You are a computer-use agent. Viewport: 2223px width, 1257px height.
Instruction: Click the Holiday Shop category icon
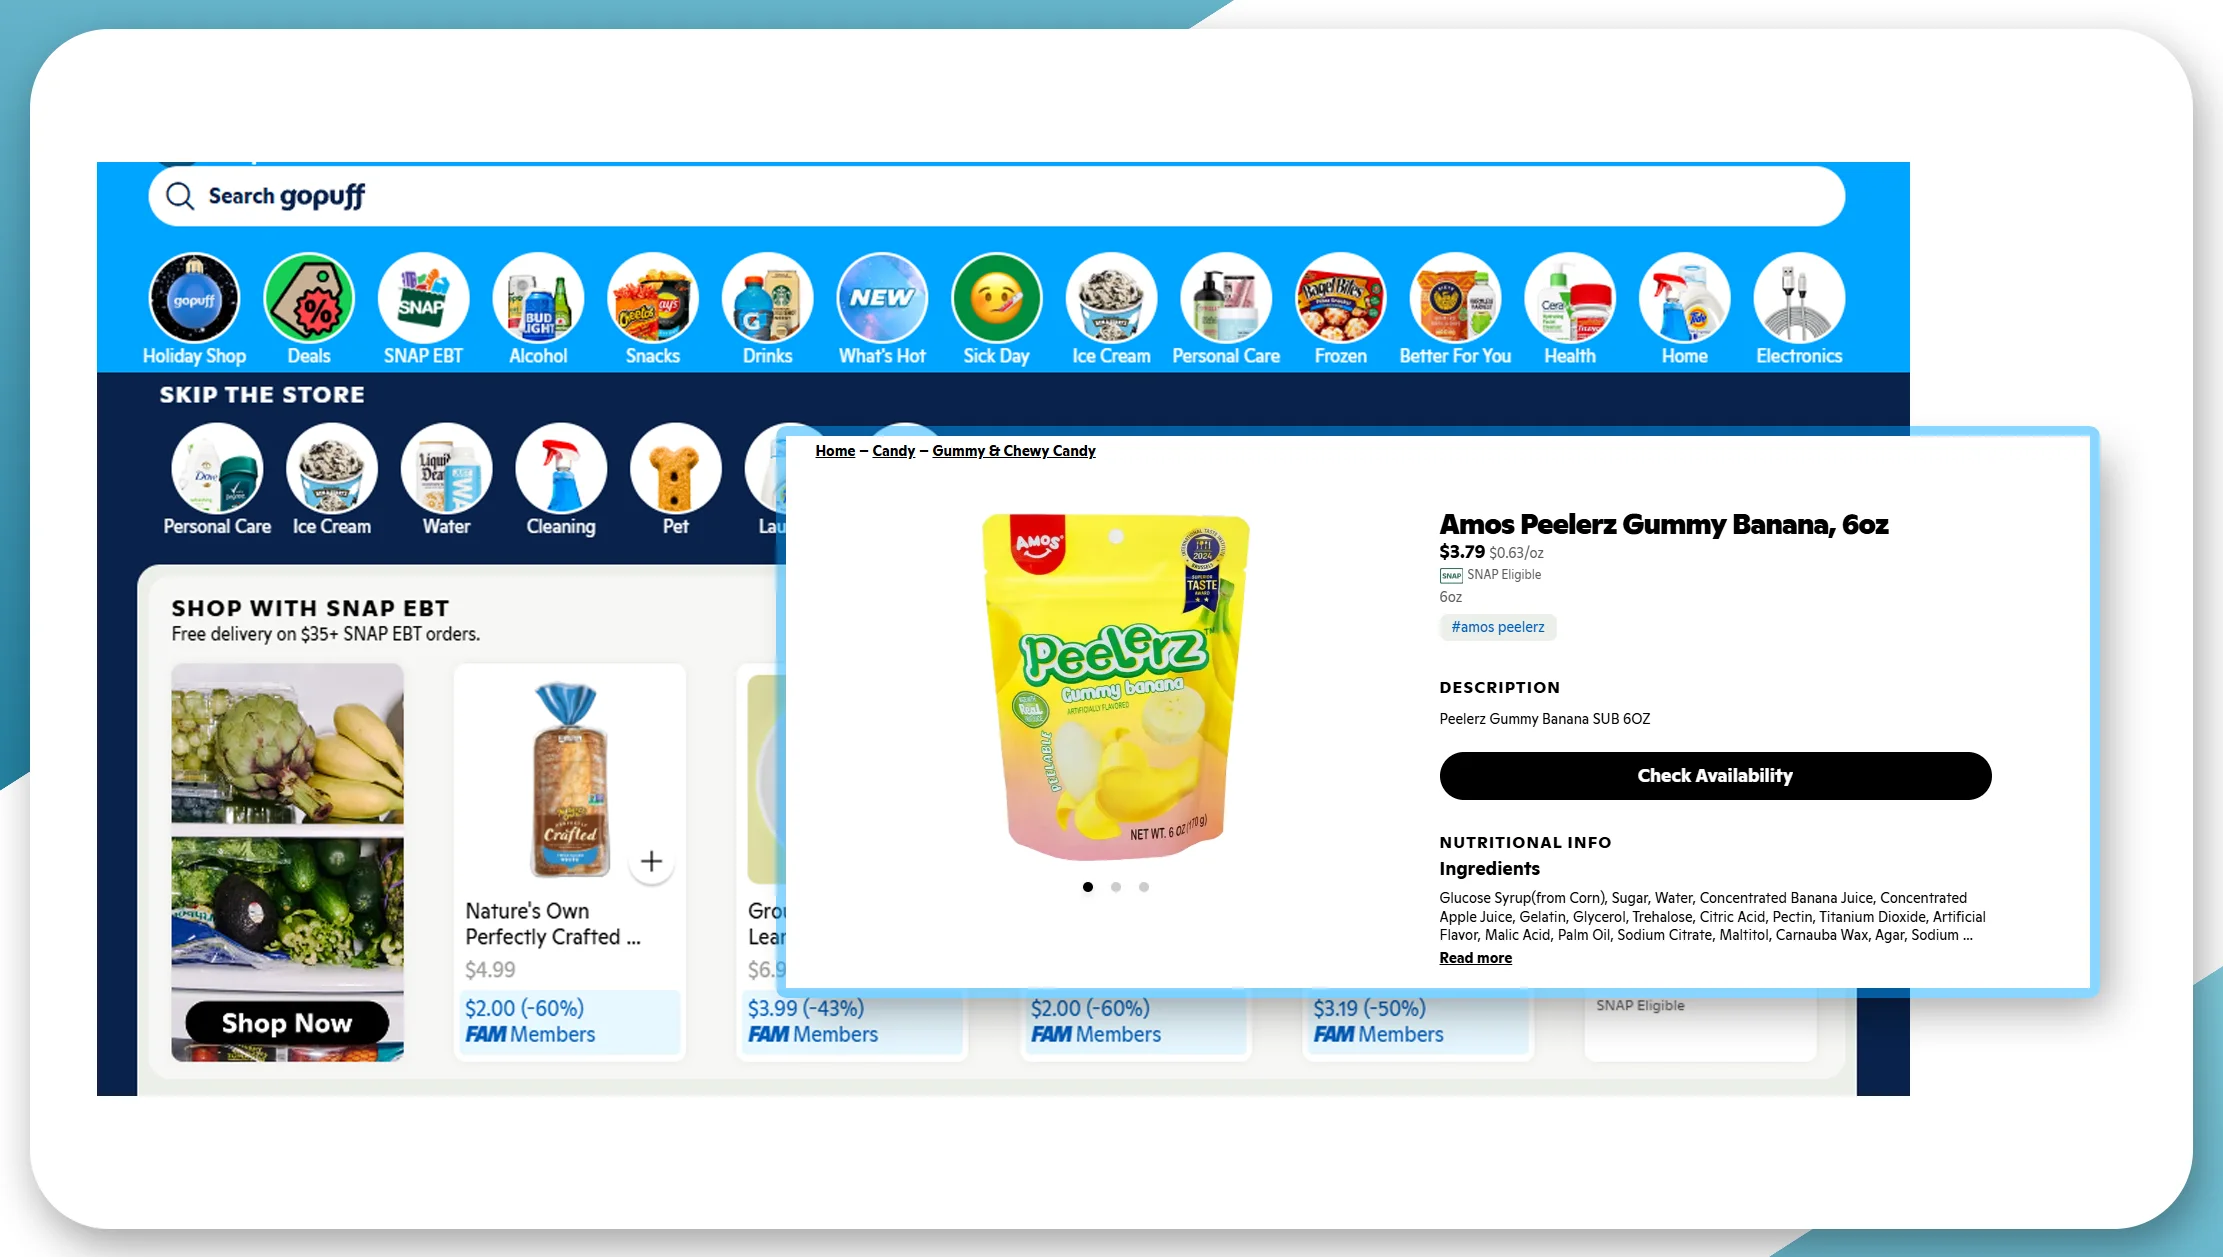[x=194, y=299]
